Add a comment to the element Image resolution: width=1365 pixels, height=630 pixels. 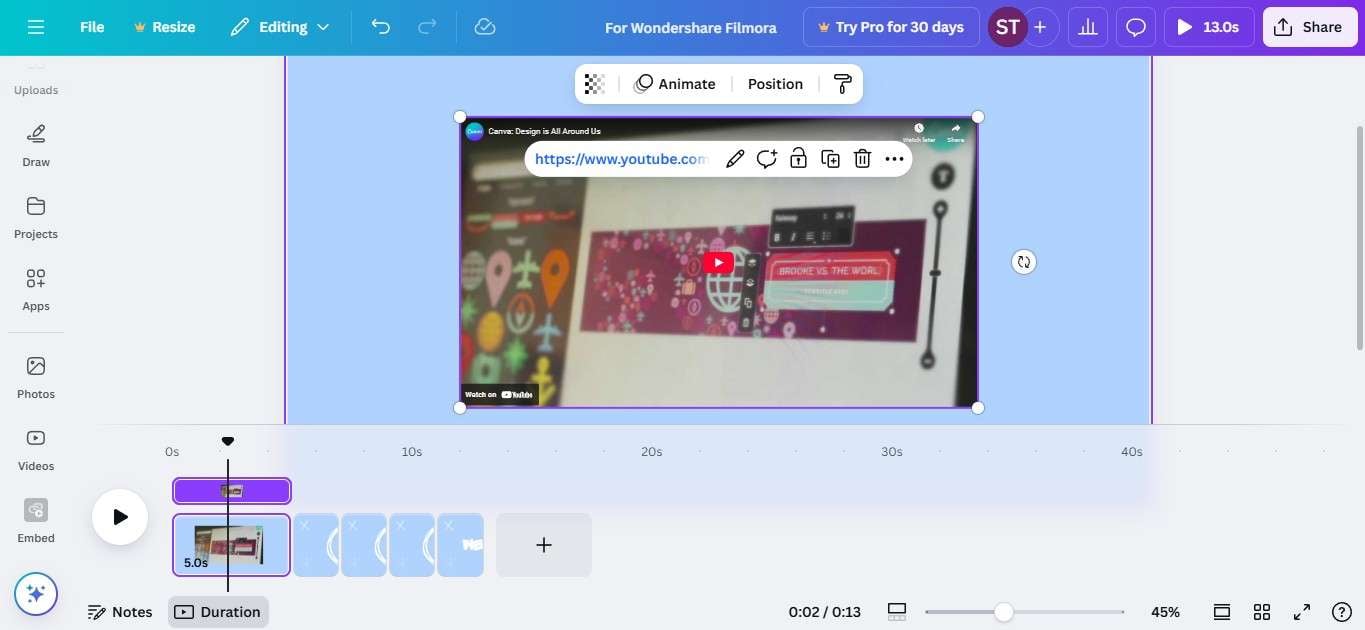click(767, 159)
